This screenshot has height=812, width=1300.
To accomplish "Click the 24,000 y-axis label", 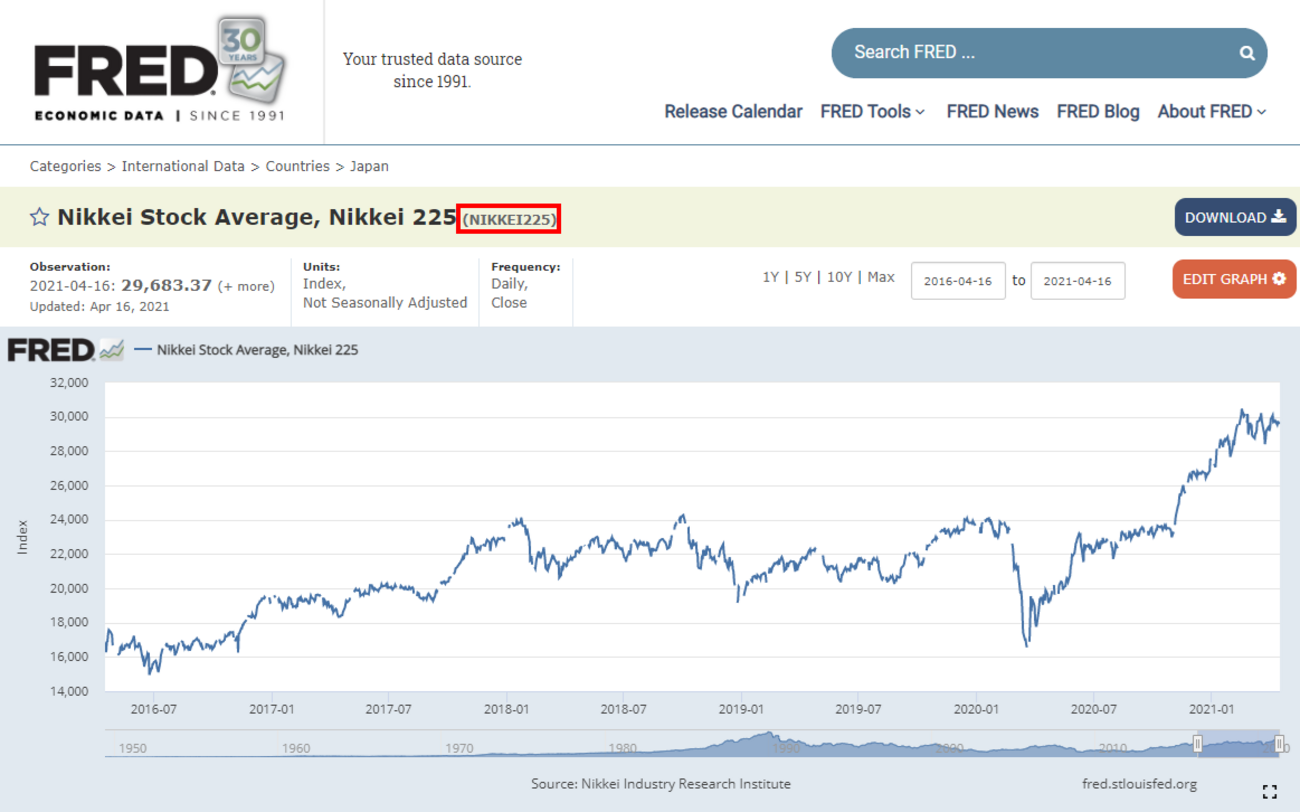I will pos(69,520).
